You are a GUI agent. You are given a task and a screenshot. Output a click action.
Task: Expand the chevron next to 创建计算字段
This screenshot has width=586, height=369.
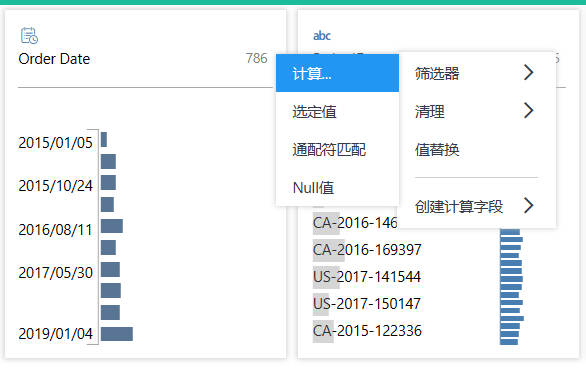[528, 205]
